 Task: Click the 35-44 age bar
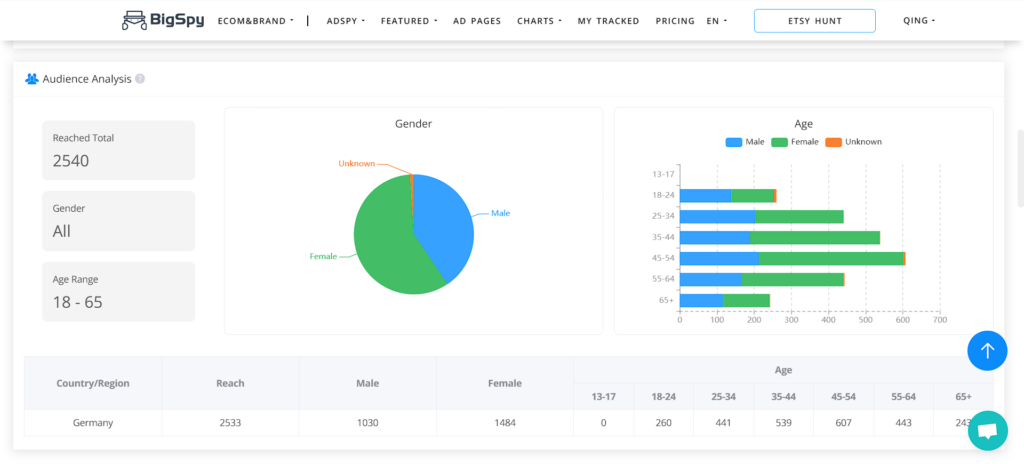[x=780, y=238]
